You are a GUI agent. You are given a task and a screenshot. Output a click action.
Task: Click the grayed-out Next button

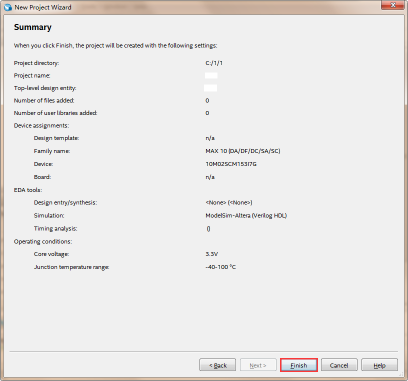(x=258, y=365)
